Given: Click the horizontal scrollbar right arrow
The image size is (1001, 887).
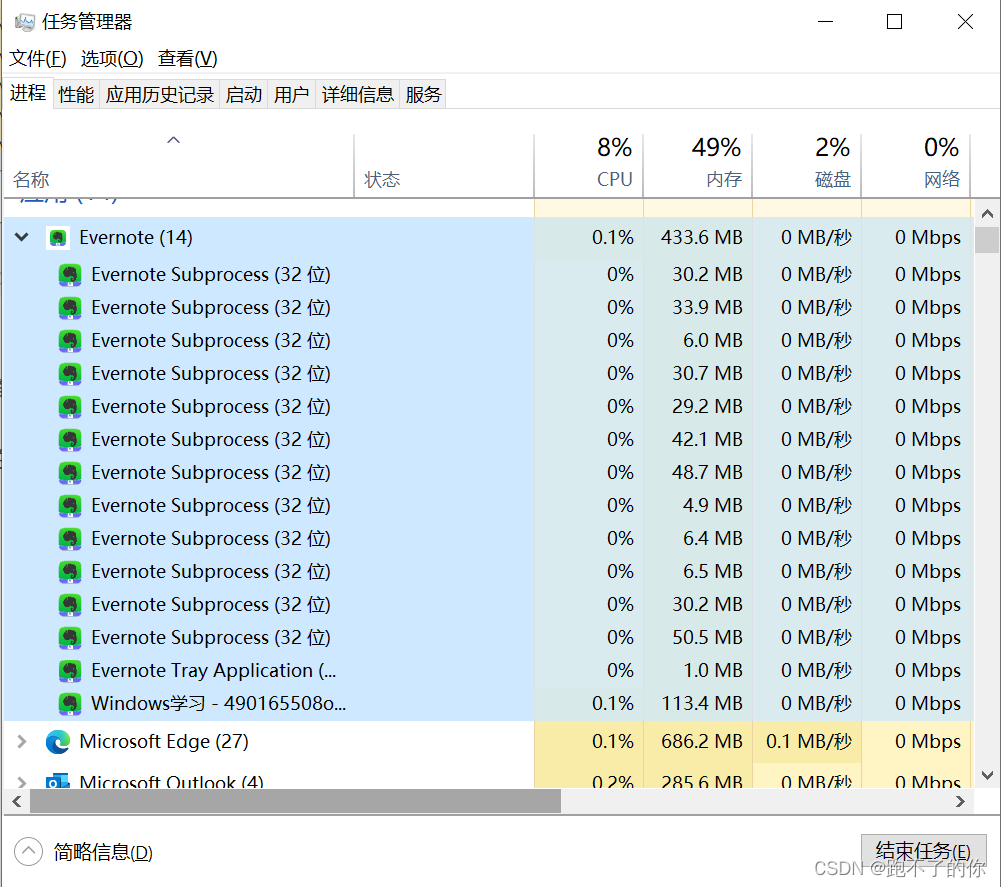Looking at the screenshot, I should click(960, 801).
